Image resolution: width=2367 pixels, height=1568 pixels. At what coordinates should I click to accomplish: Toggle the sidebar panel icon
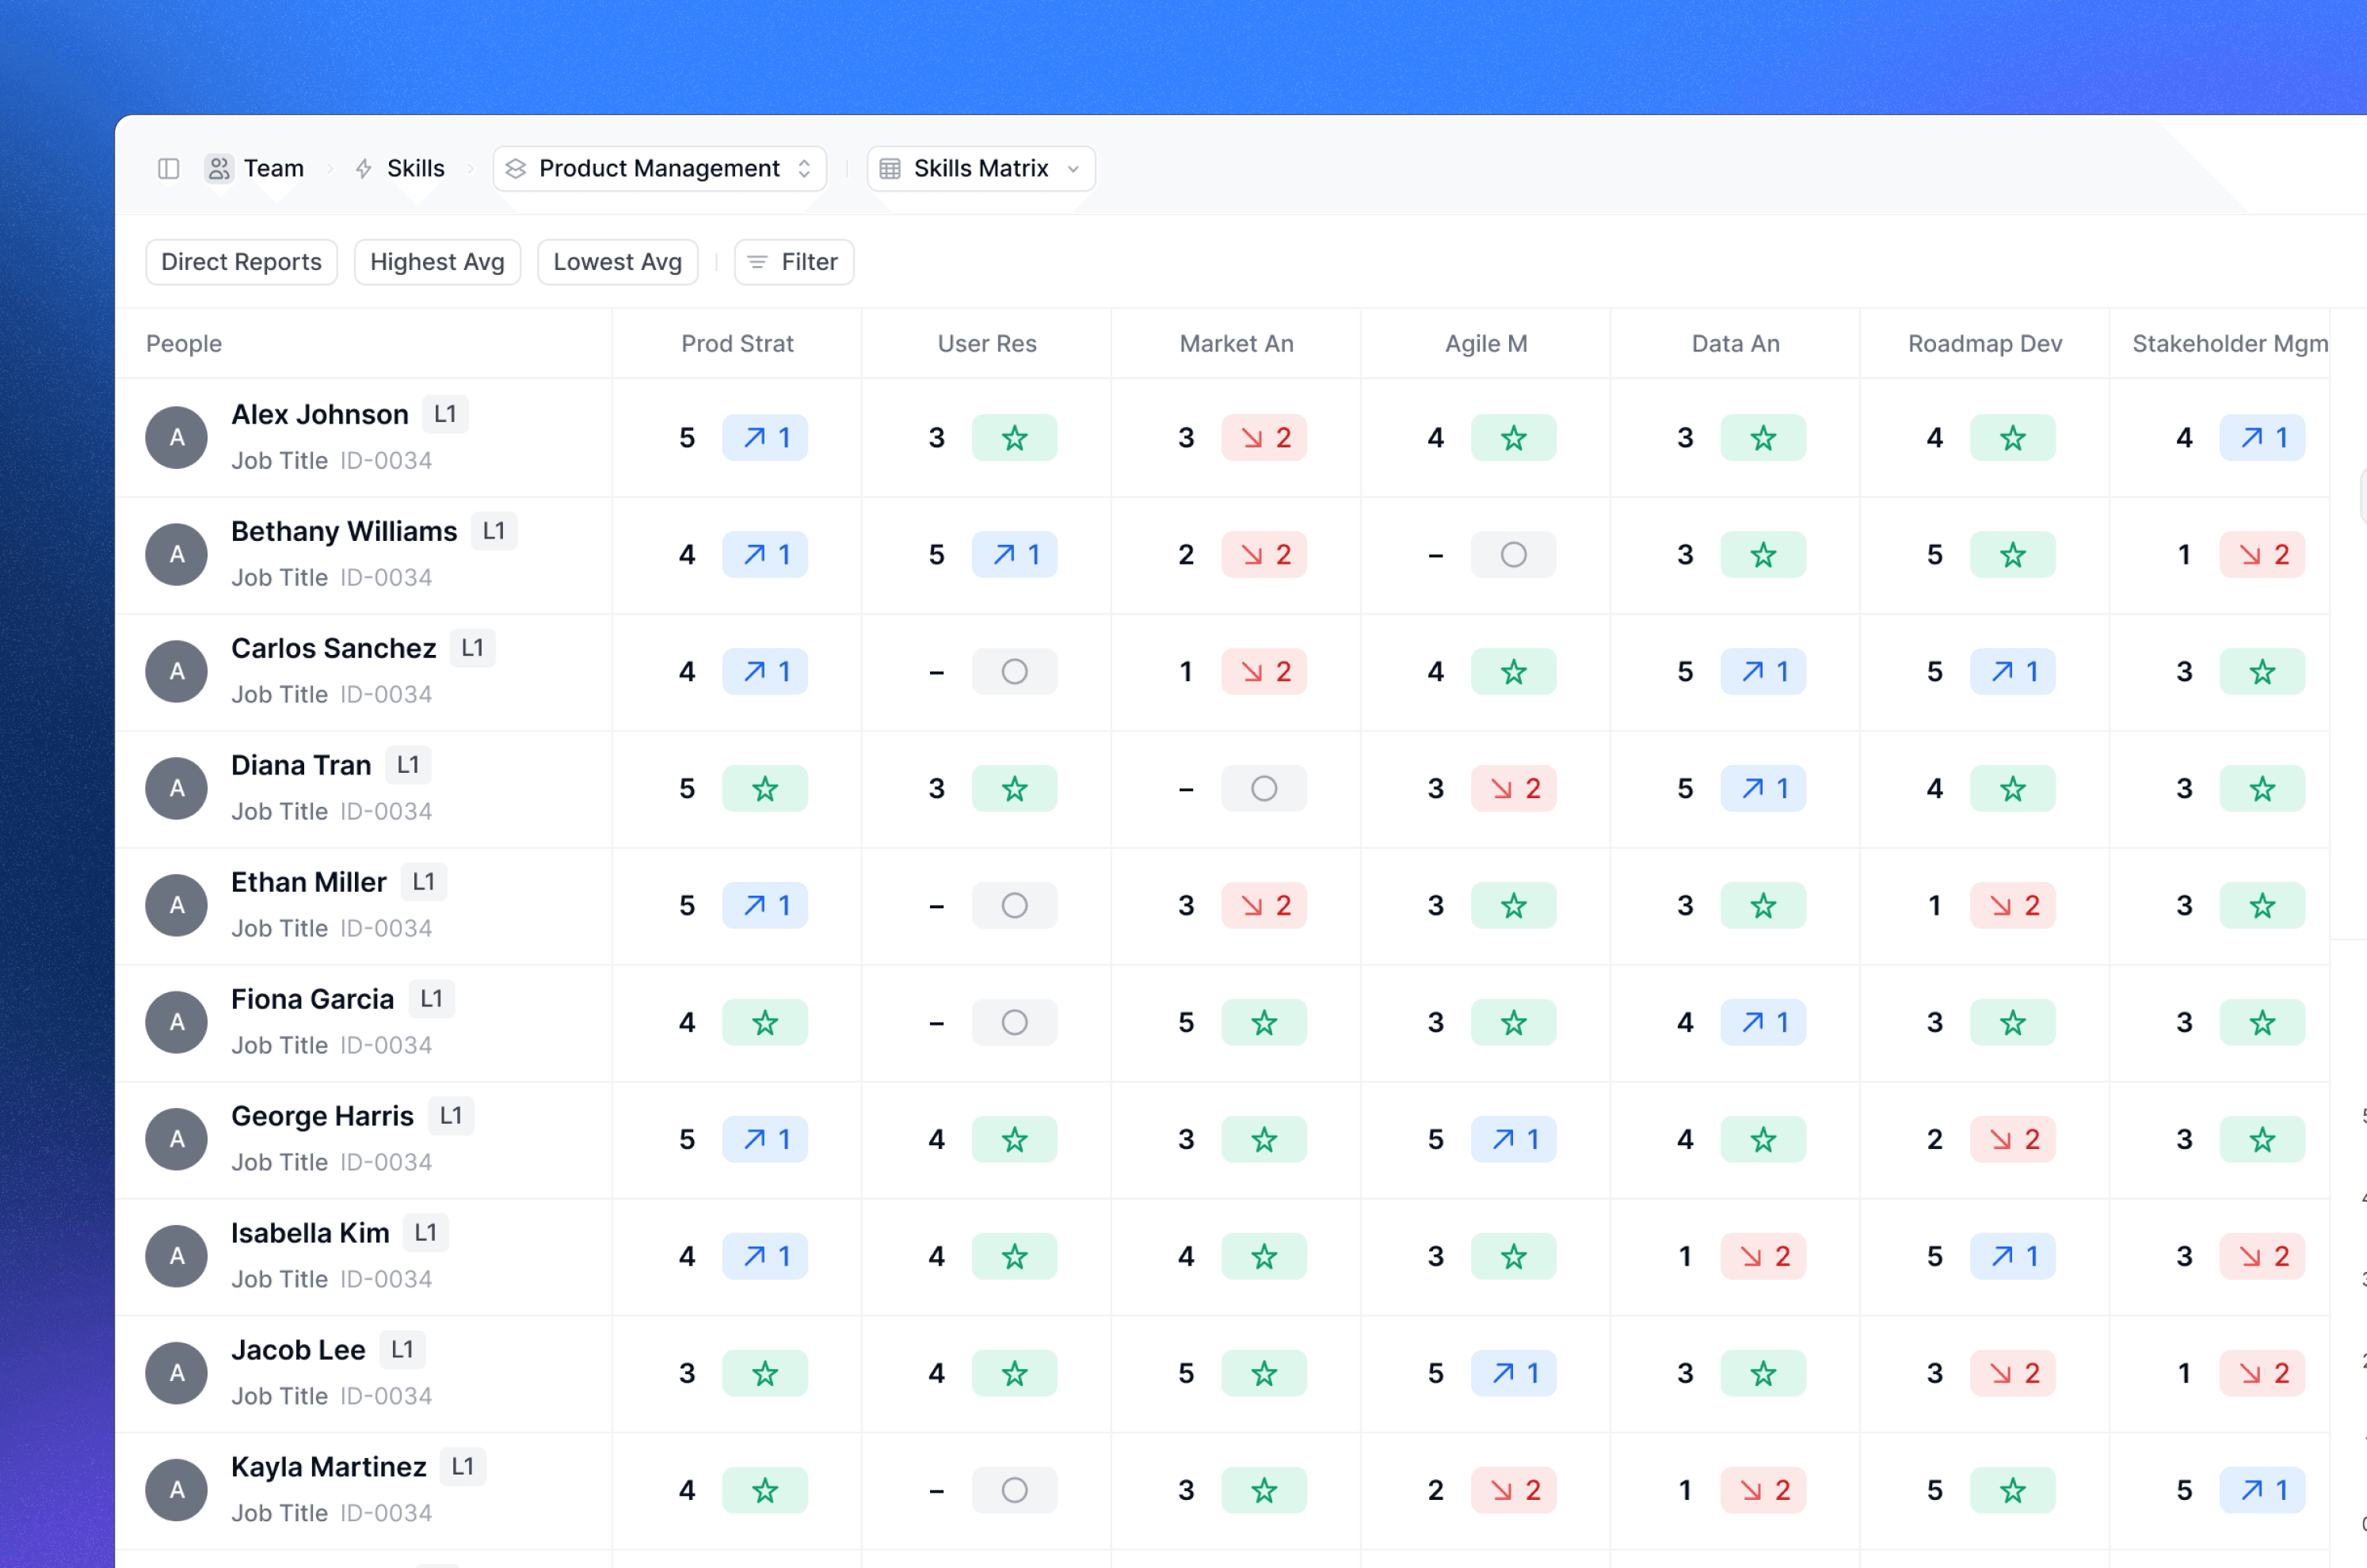[x=168, y=168]
